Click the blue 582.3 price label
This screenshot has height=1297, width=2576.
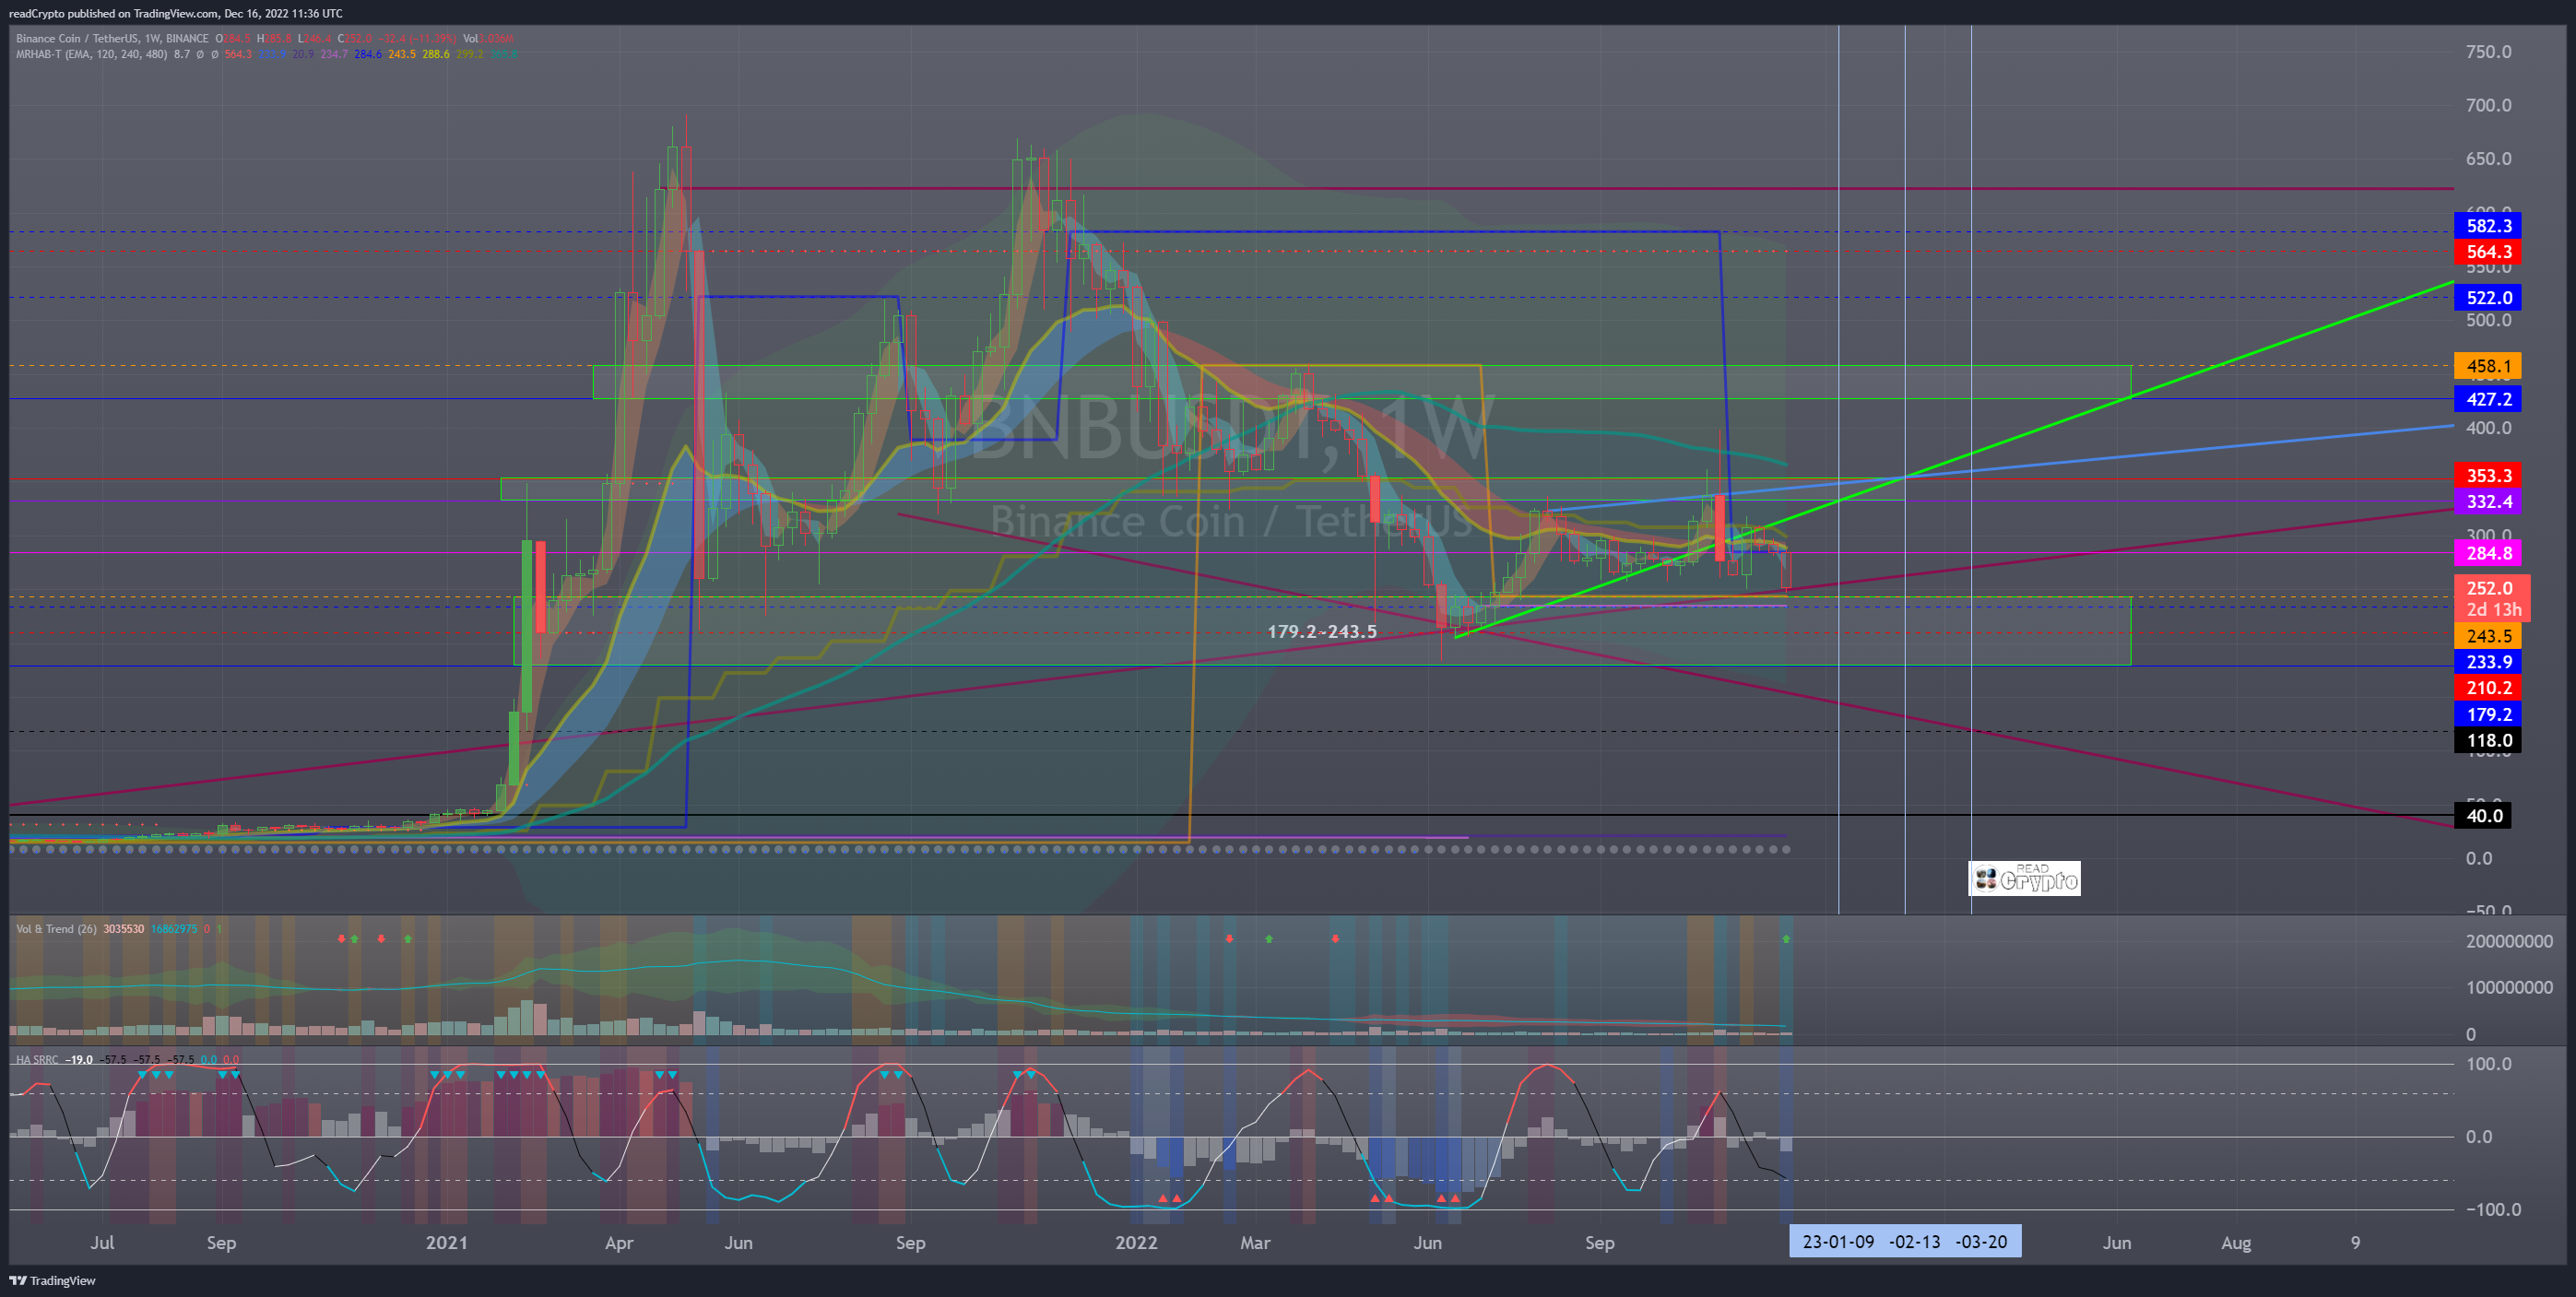coord(2487,226)
